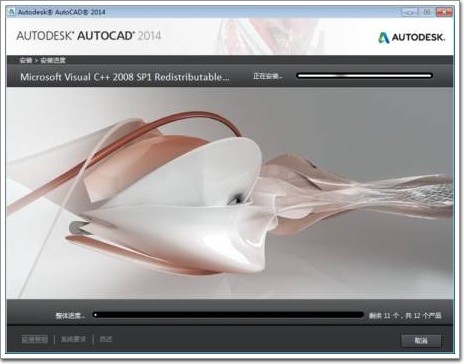The height and width of the screenshot is (364, 464).
Task: Open the 自述 readme link
Action: 106,339
